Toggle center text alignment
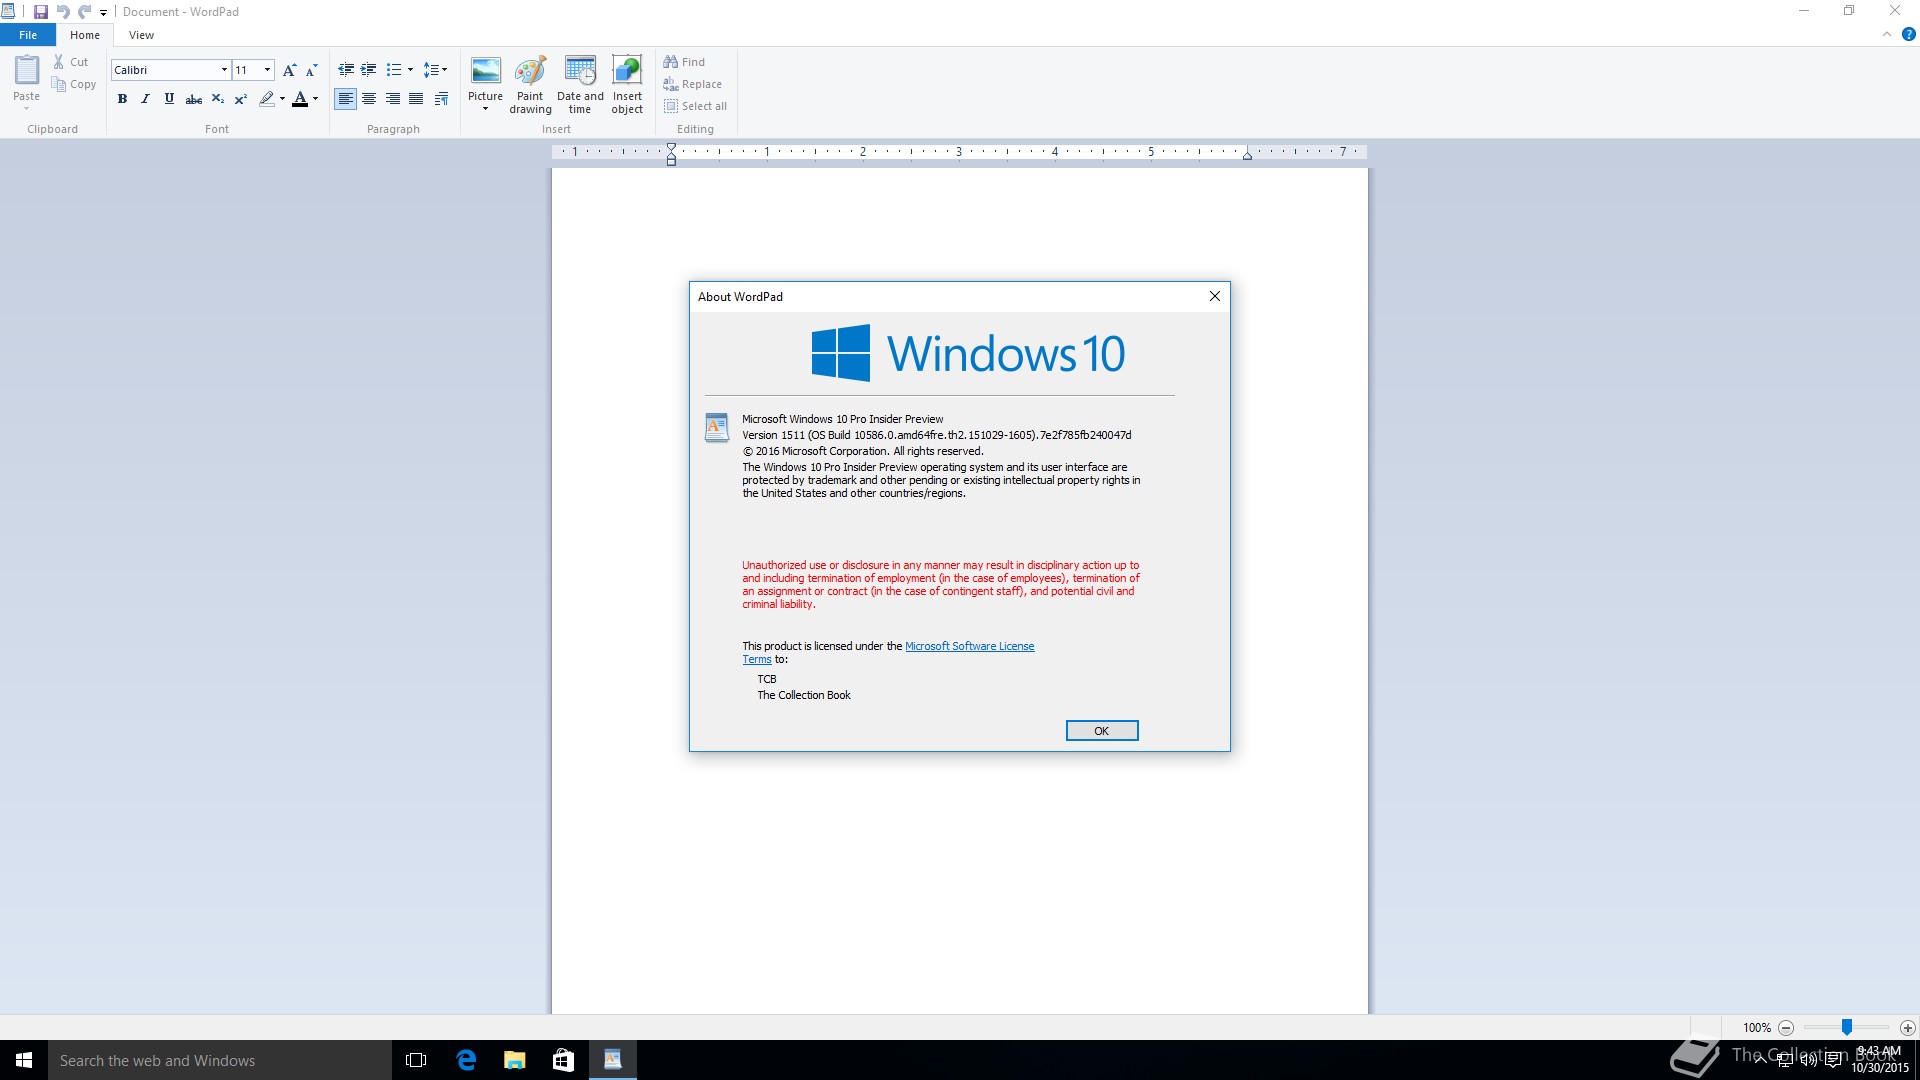 coord(369,99)
